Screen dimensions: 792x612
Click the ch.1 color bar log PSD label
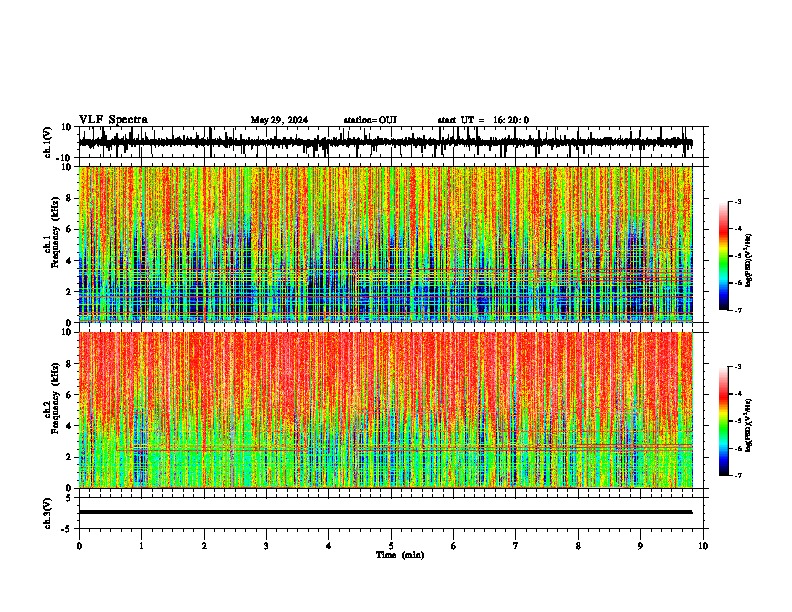click(748, 261)
